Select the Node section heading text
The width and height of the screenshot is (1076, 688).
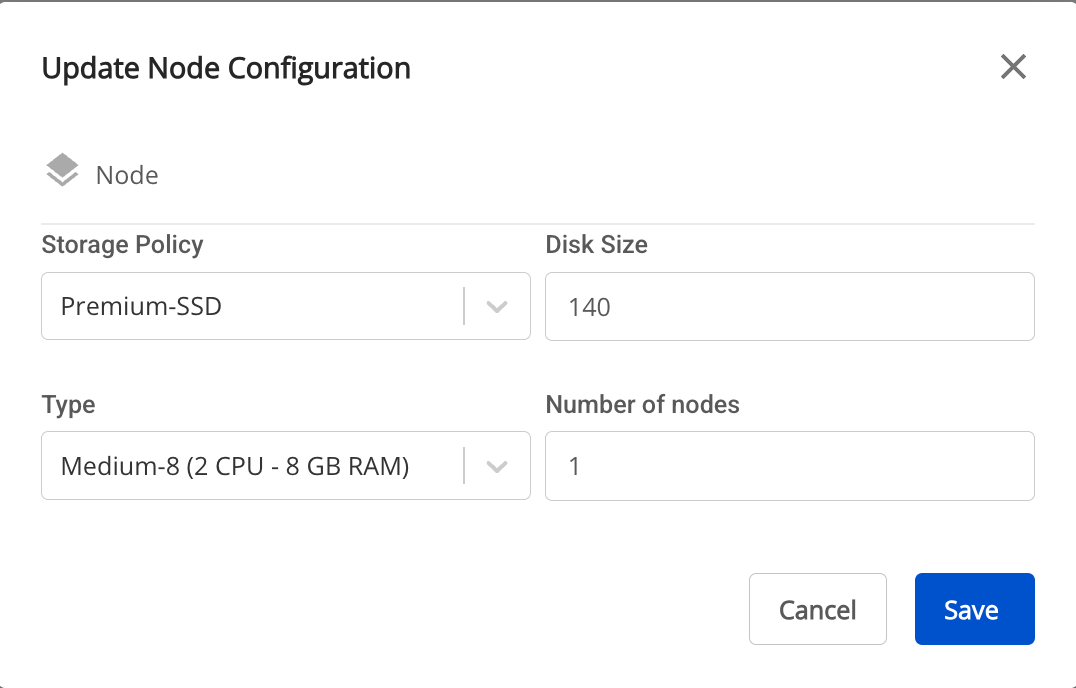[x=127, y=176]
